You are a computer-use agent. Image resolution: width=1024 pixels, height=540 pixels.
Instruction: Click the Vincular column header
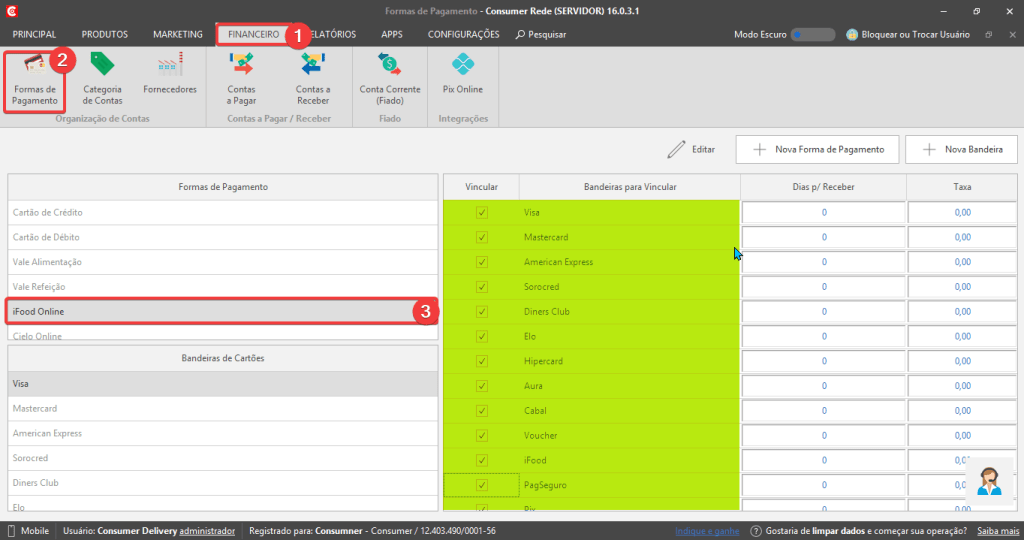(481, 187)
